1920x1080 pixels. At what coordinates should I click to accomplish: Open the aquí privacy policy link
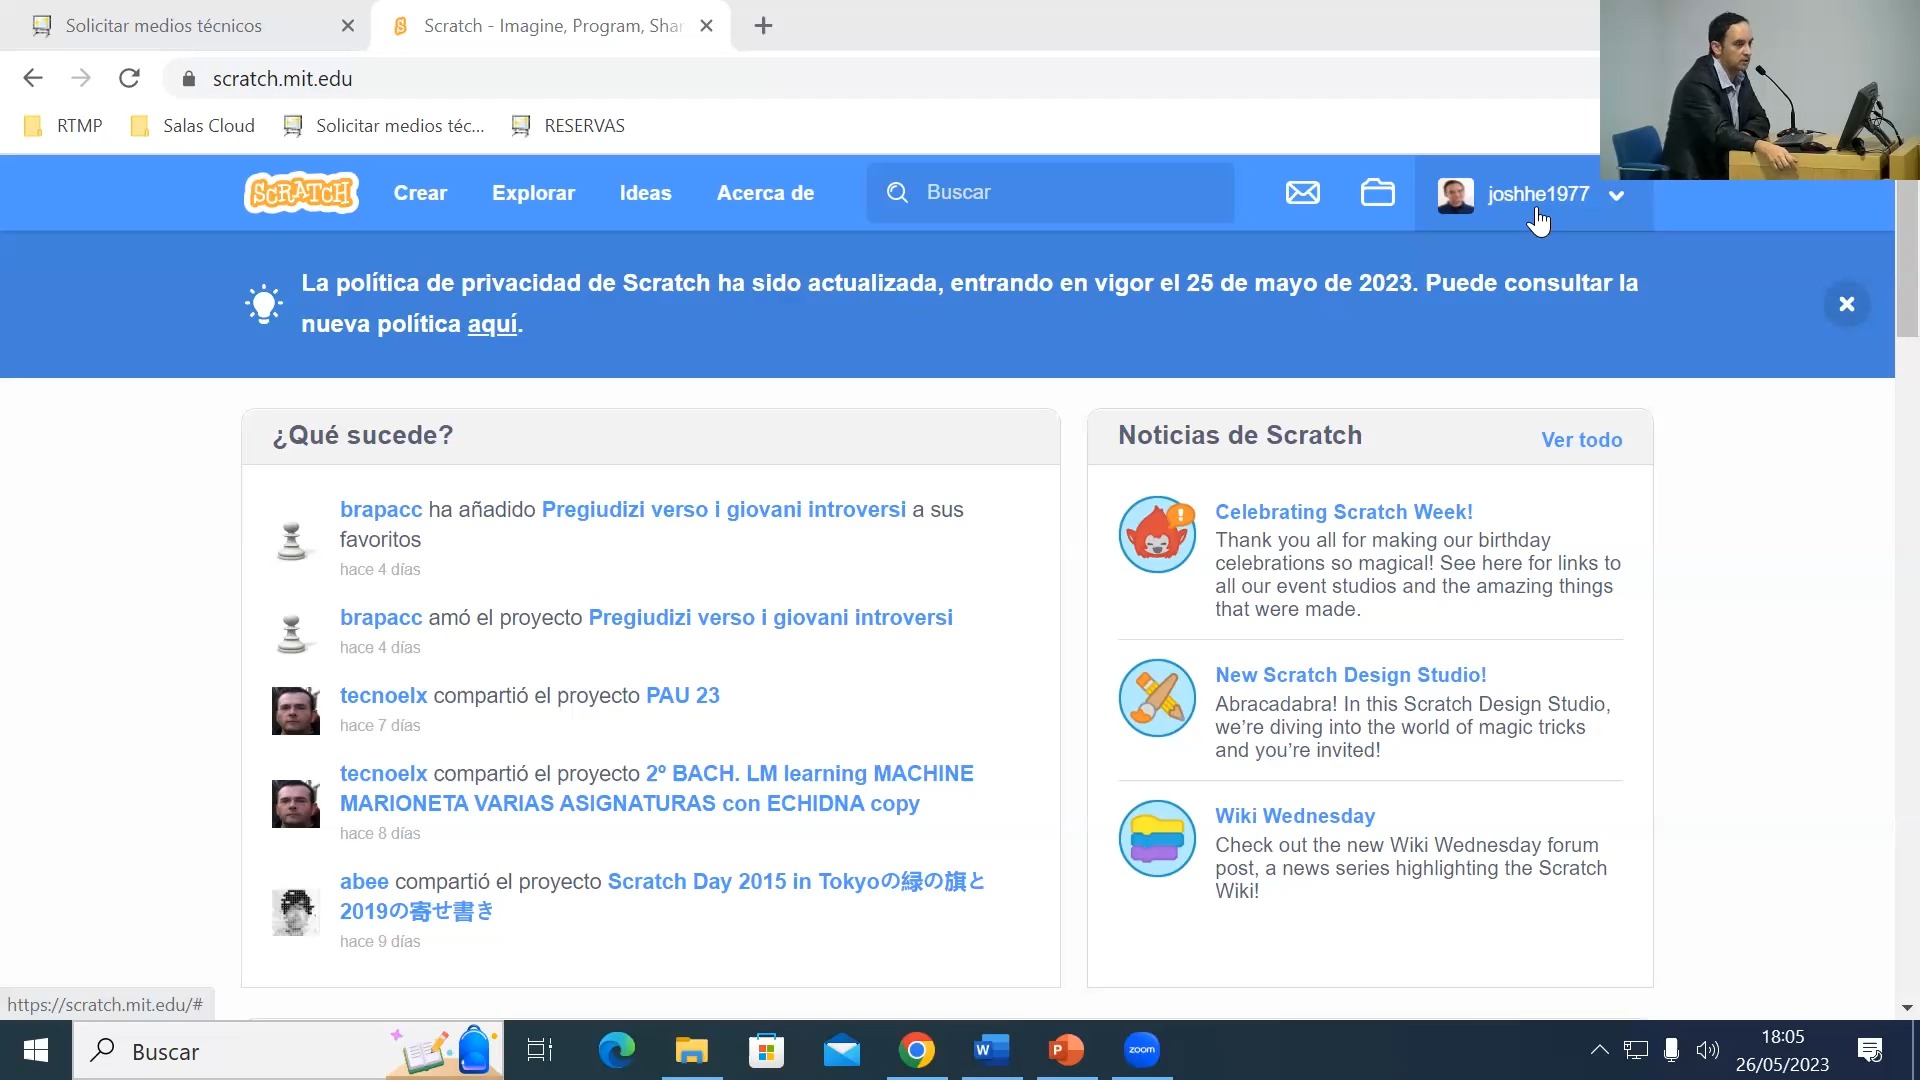click(492, 325)
